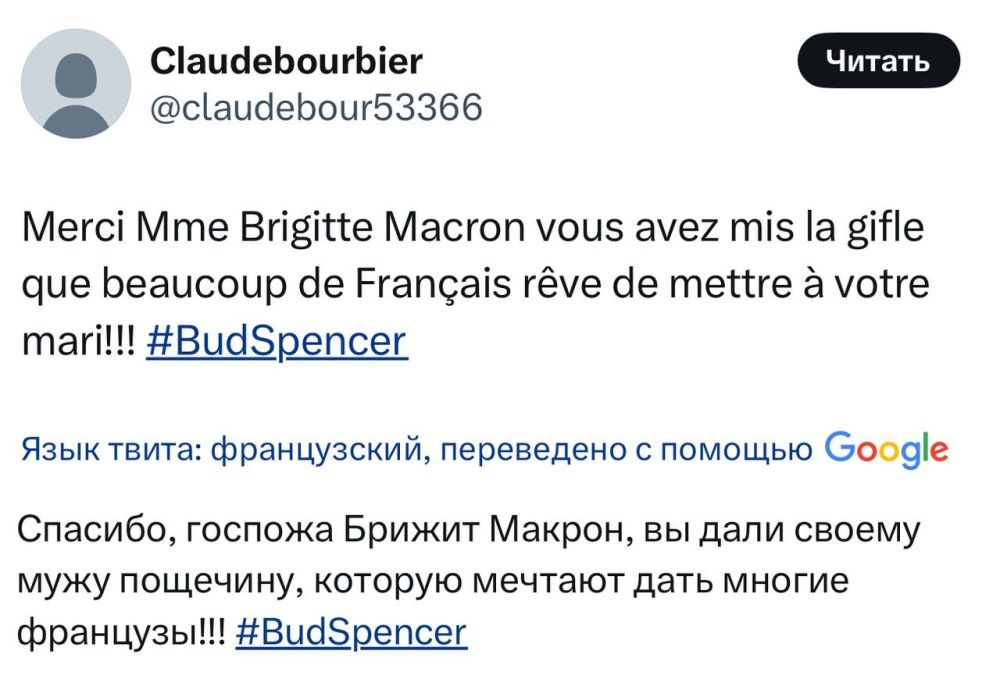Click the word "французы!!!" in the translation
Viewport: 1000px width, 697px height.
(x=121, y=631)
